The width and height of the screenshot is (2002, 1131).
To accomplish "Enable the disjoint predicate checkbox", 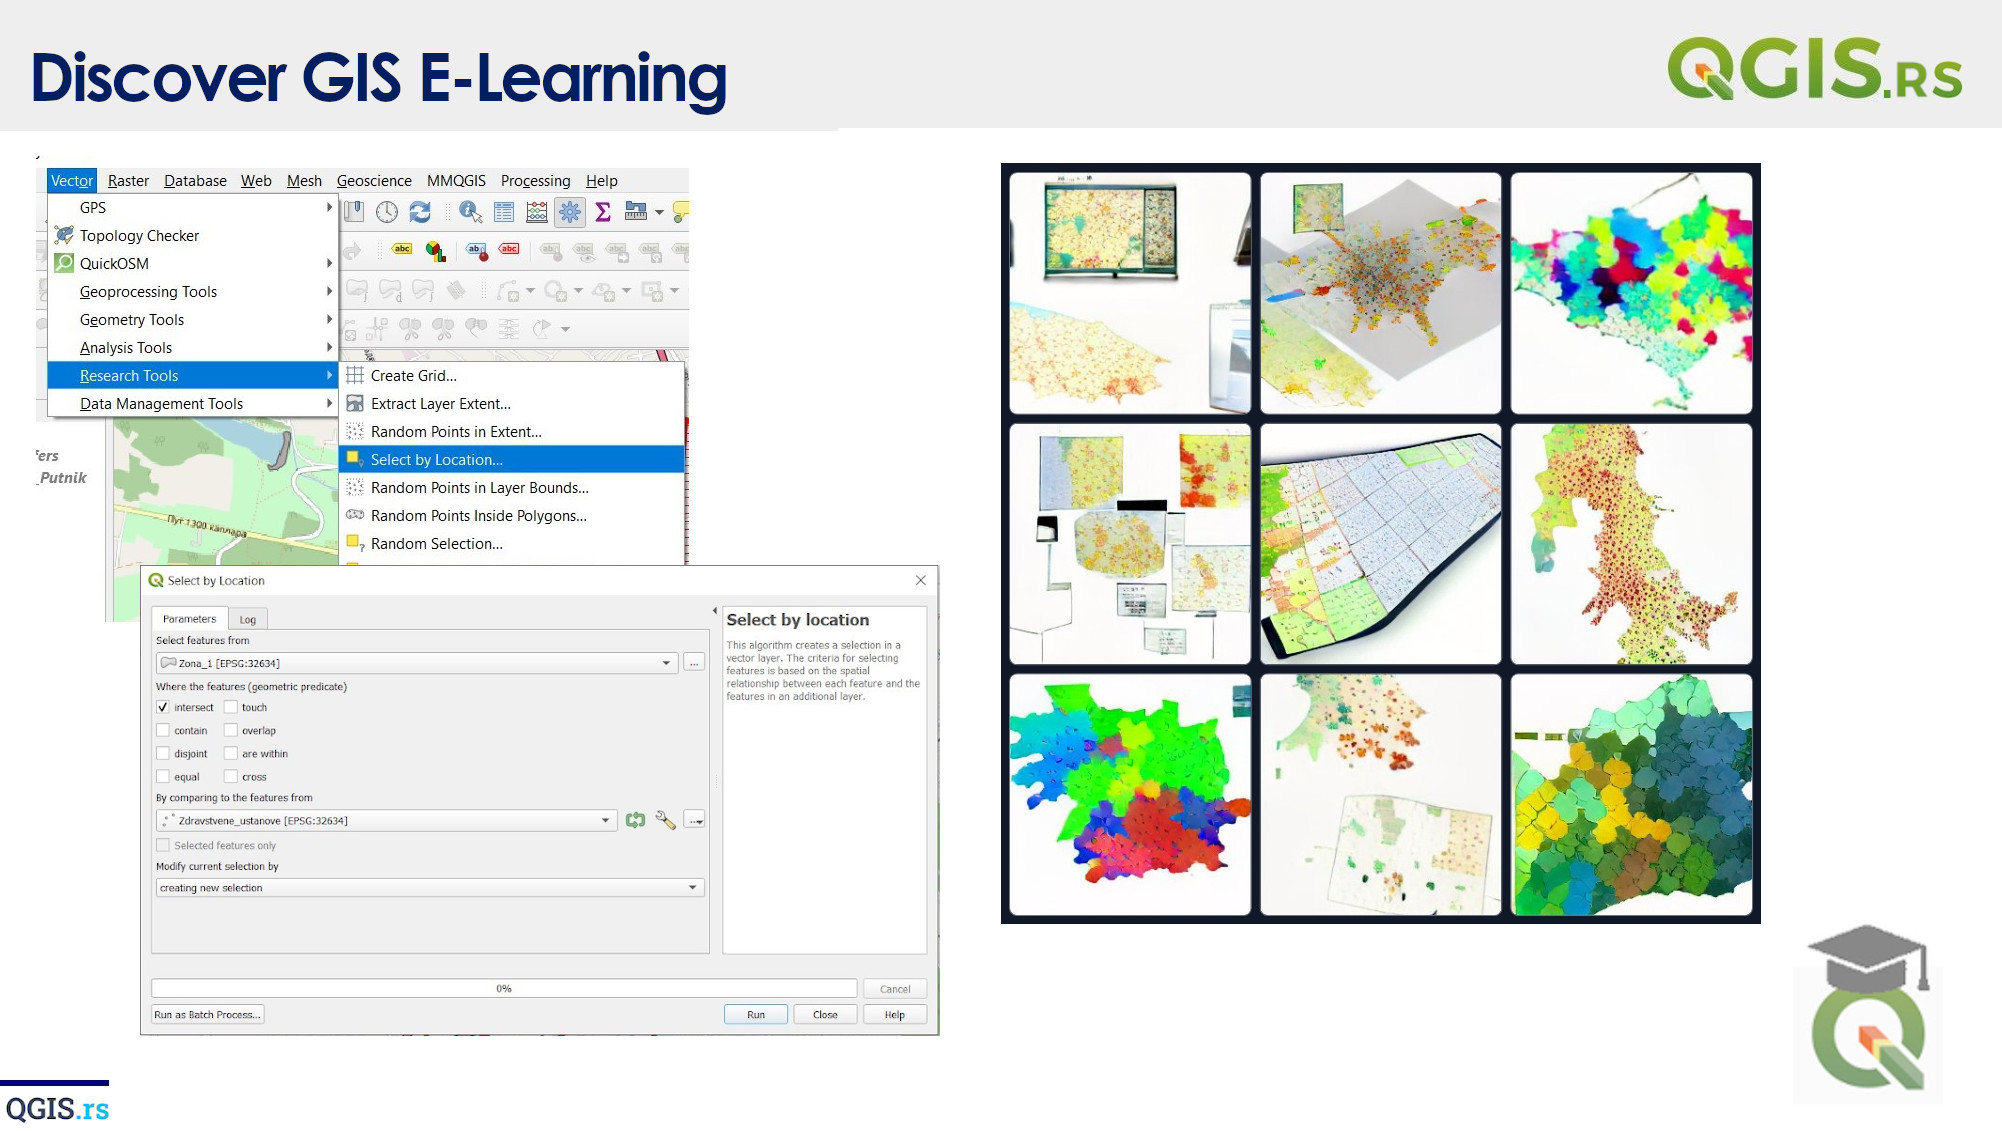I will pos(163,753).
